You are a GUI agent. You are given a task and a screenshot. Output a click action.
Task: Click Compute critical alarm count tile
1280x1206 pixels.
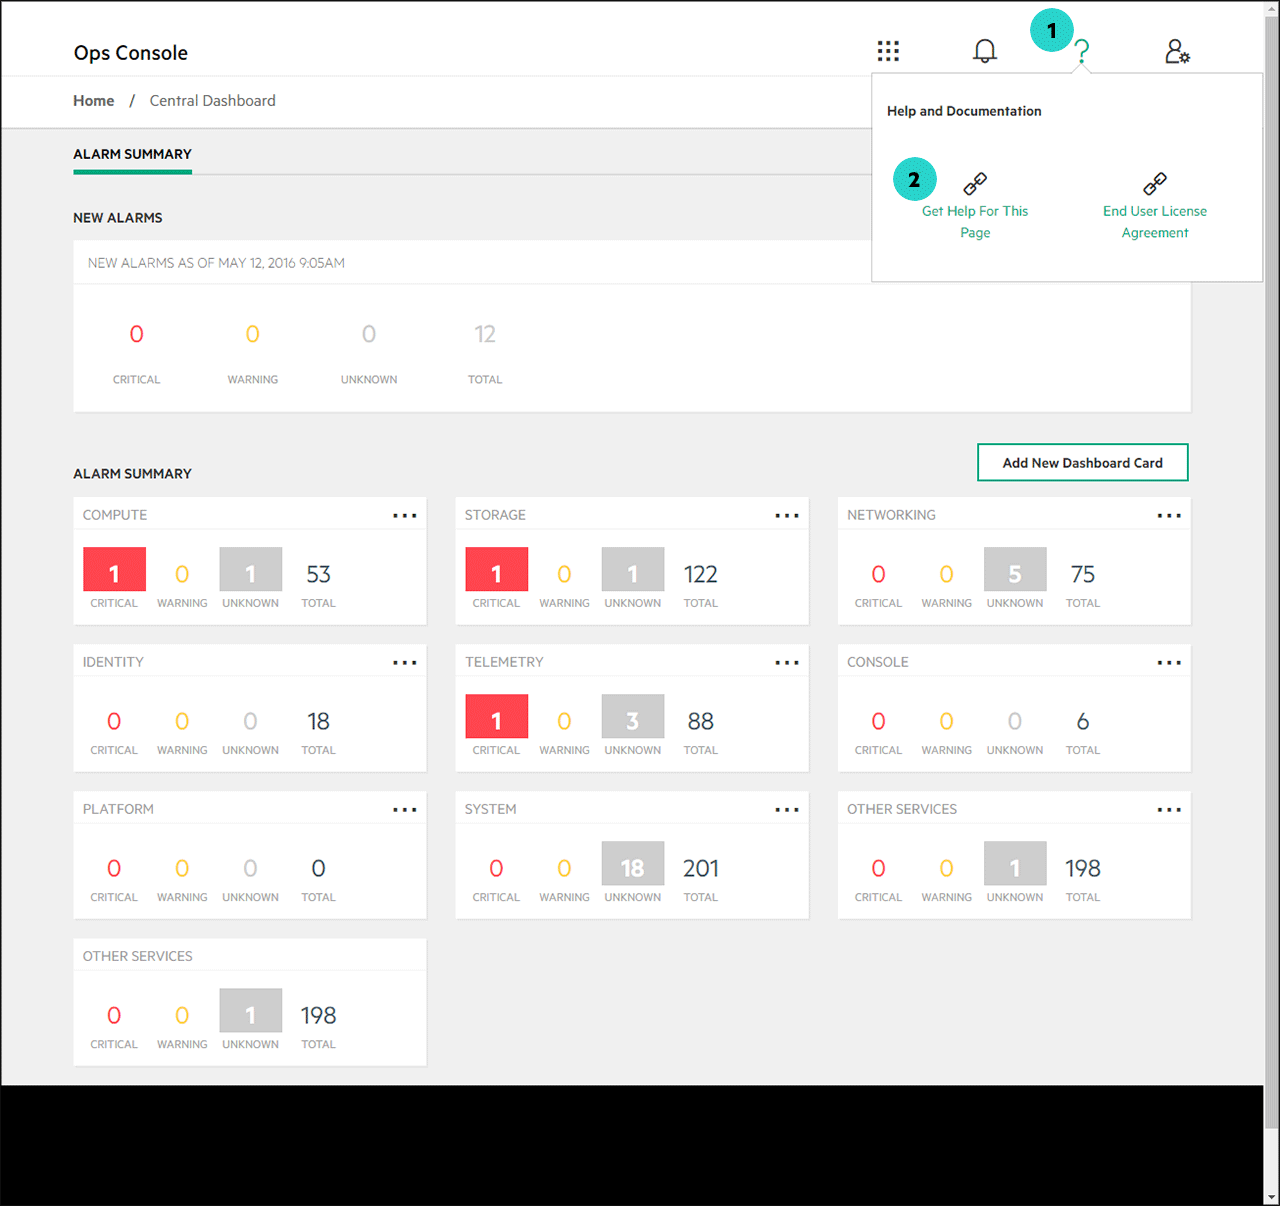[114, 570]
